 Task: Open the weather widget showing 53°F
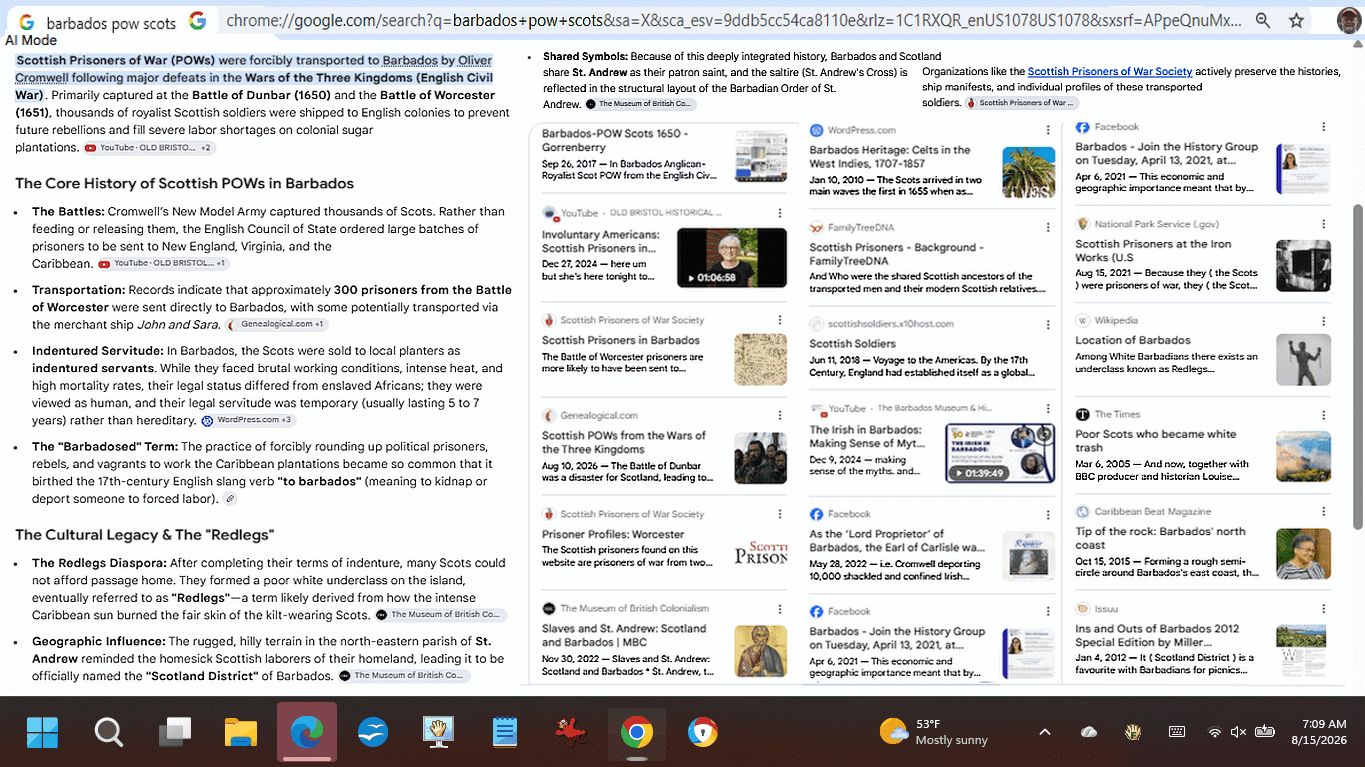tap(934, 732)
